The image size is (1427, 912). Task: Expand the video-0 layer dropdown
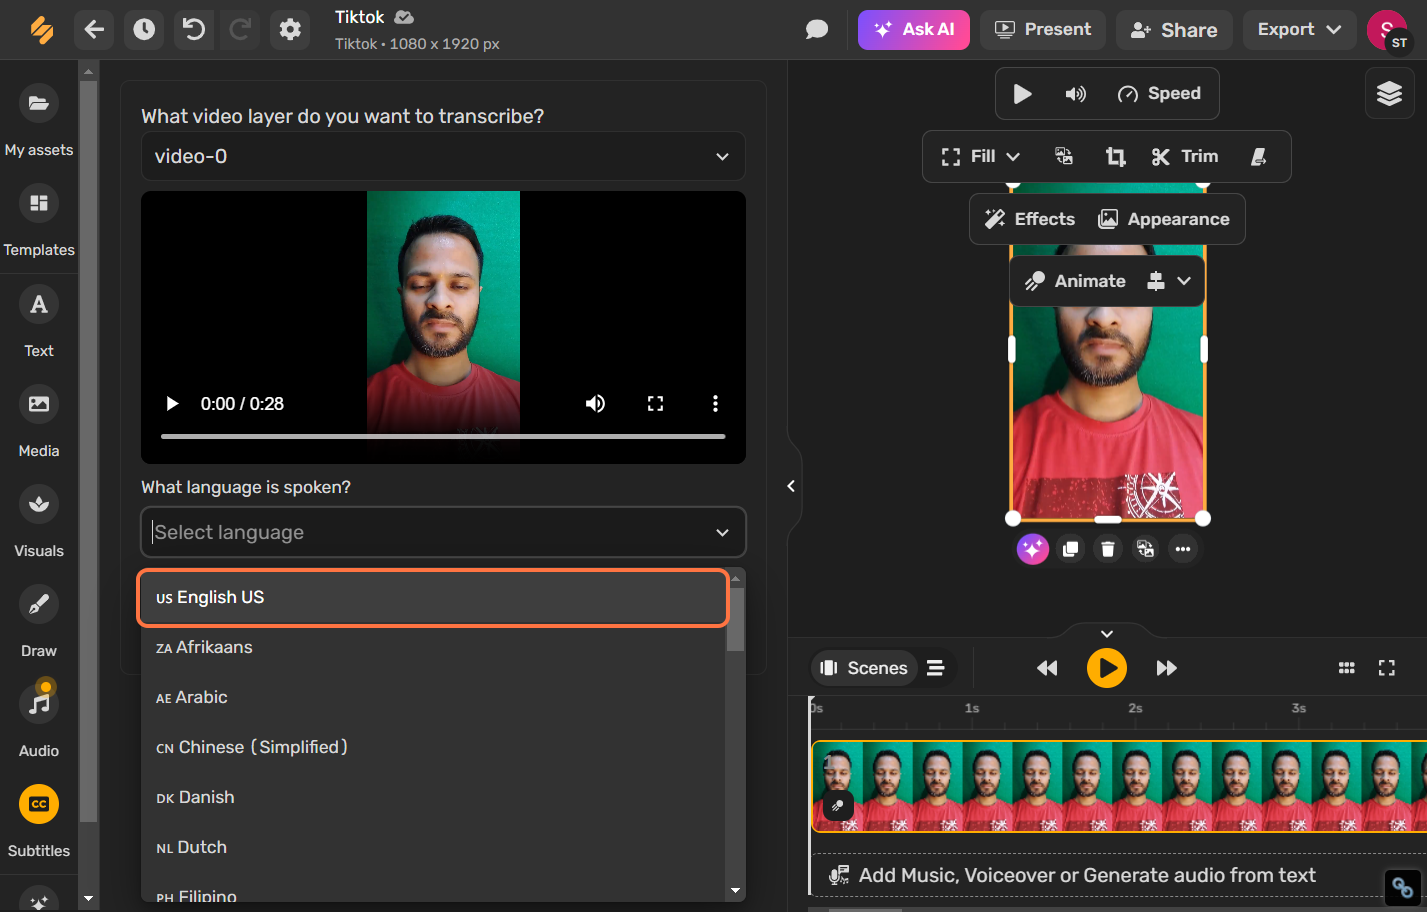(443, 157)
